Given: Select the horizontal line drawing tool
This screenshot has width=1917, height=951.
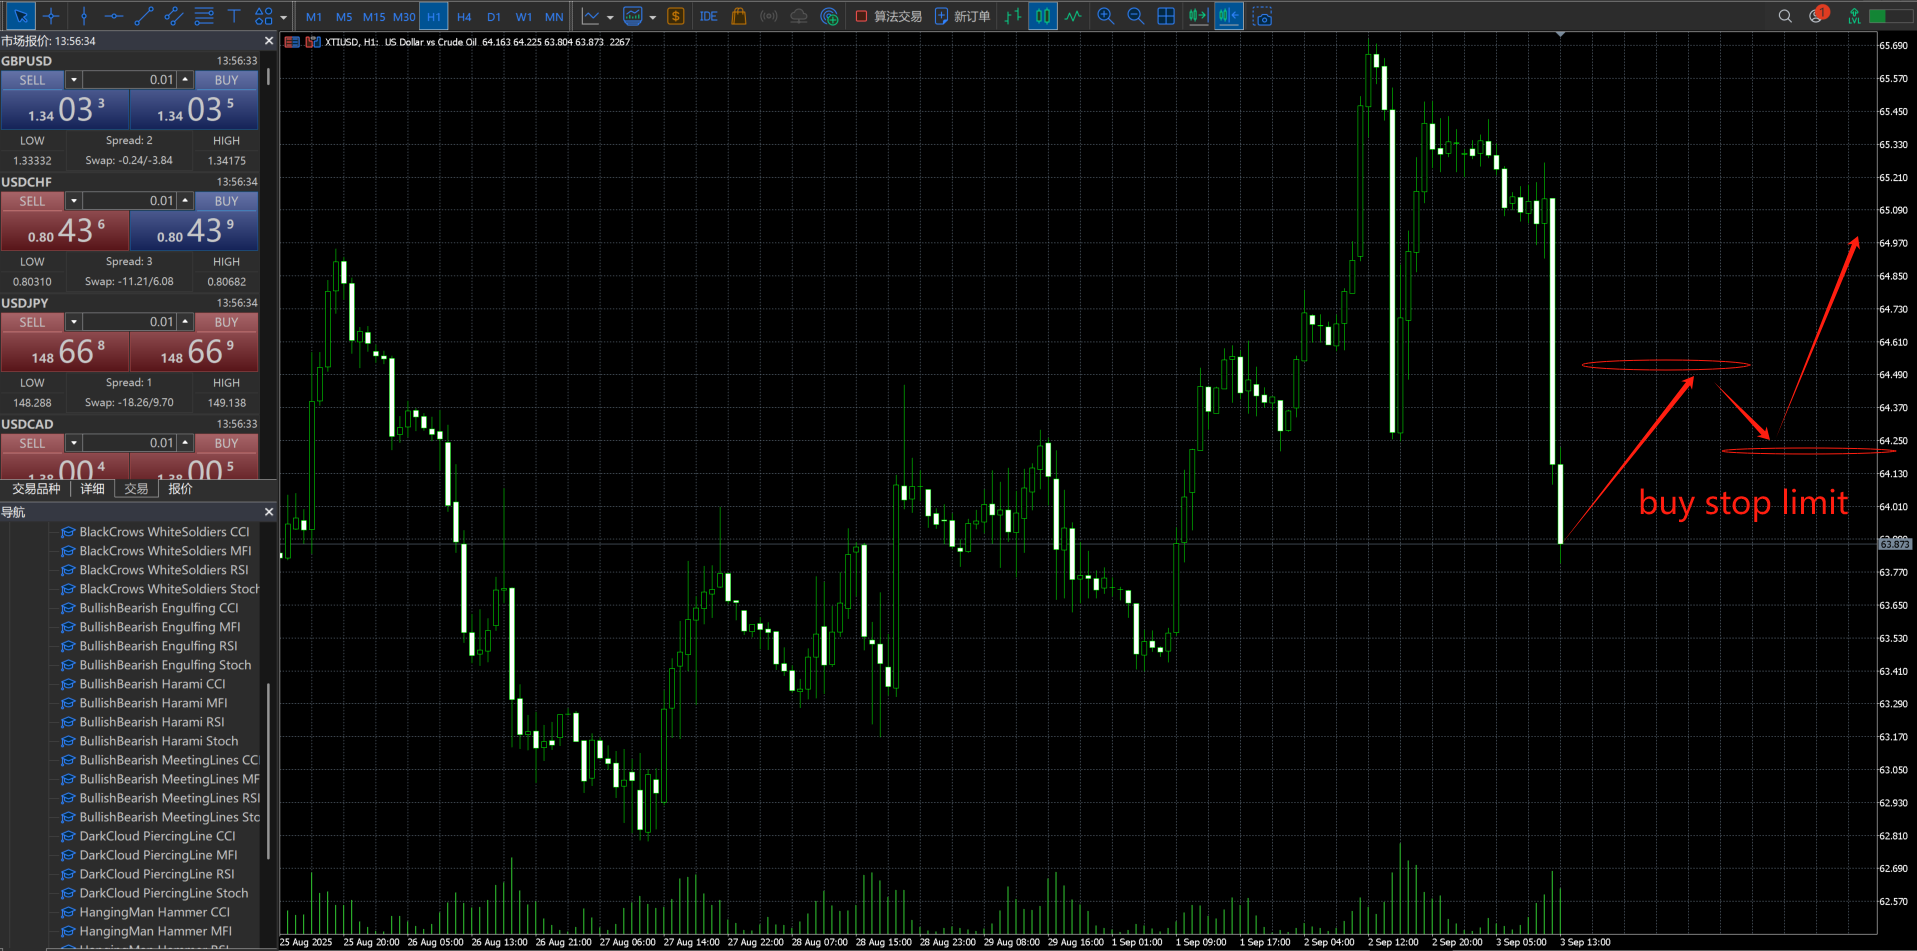Looking at the screenshot, I should coord(114,16).
